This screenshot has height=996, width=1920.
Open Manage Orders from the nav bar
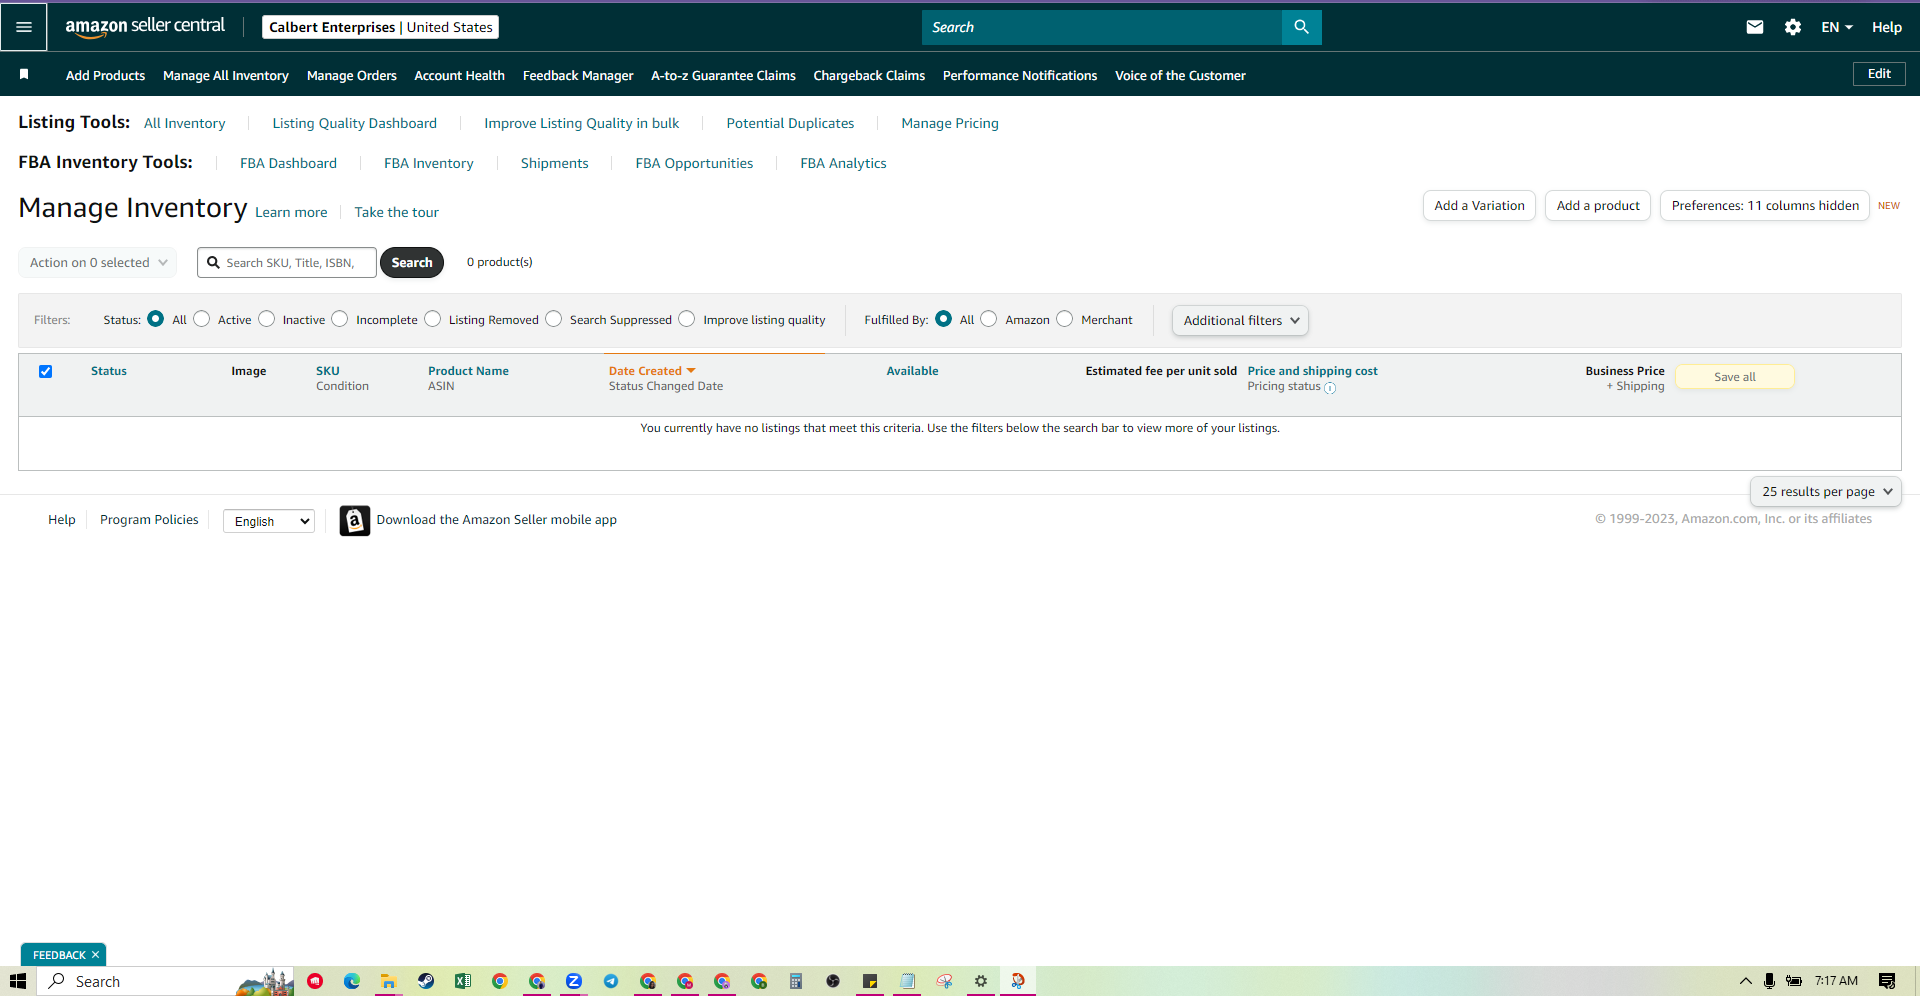coord(352,75)
